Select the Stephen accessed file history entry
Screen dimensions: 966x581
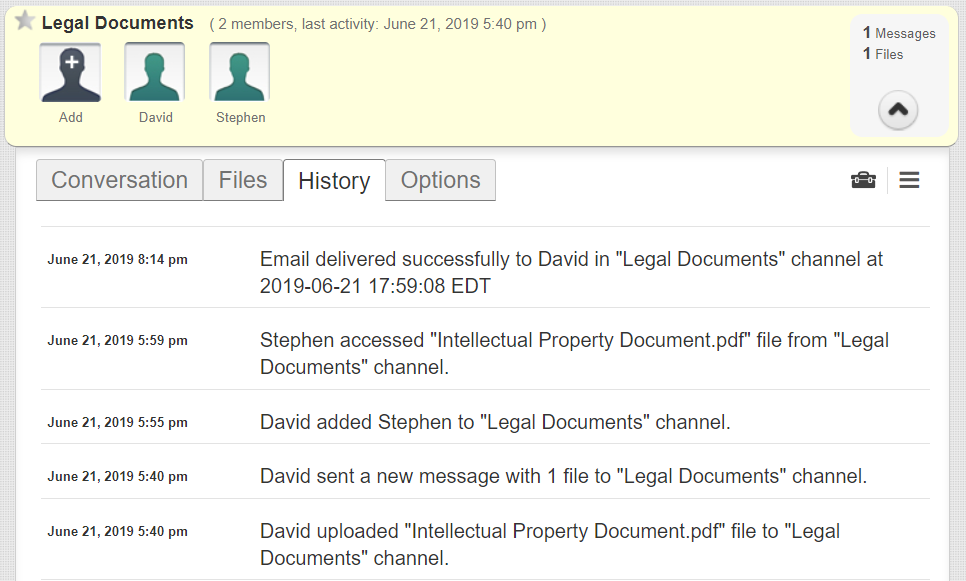(485, 349)
